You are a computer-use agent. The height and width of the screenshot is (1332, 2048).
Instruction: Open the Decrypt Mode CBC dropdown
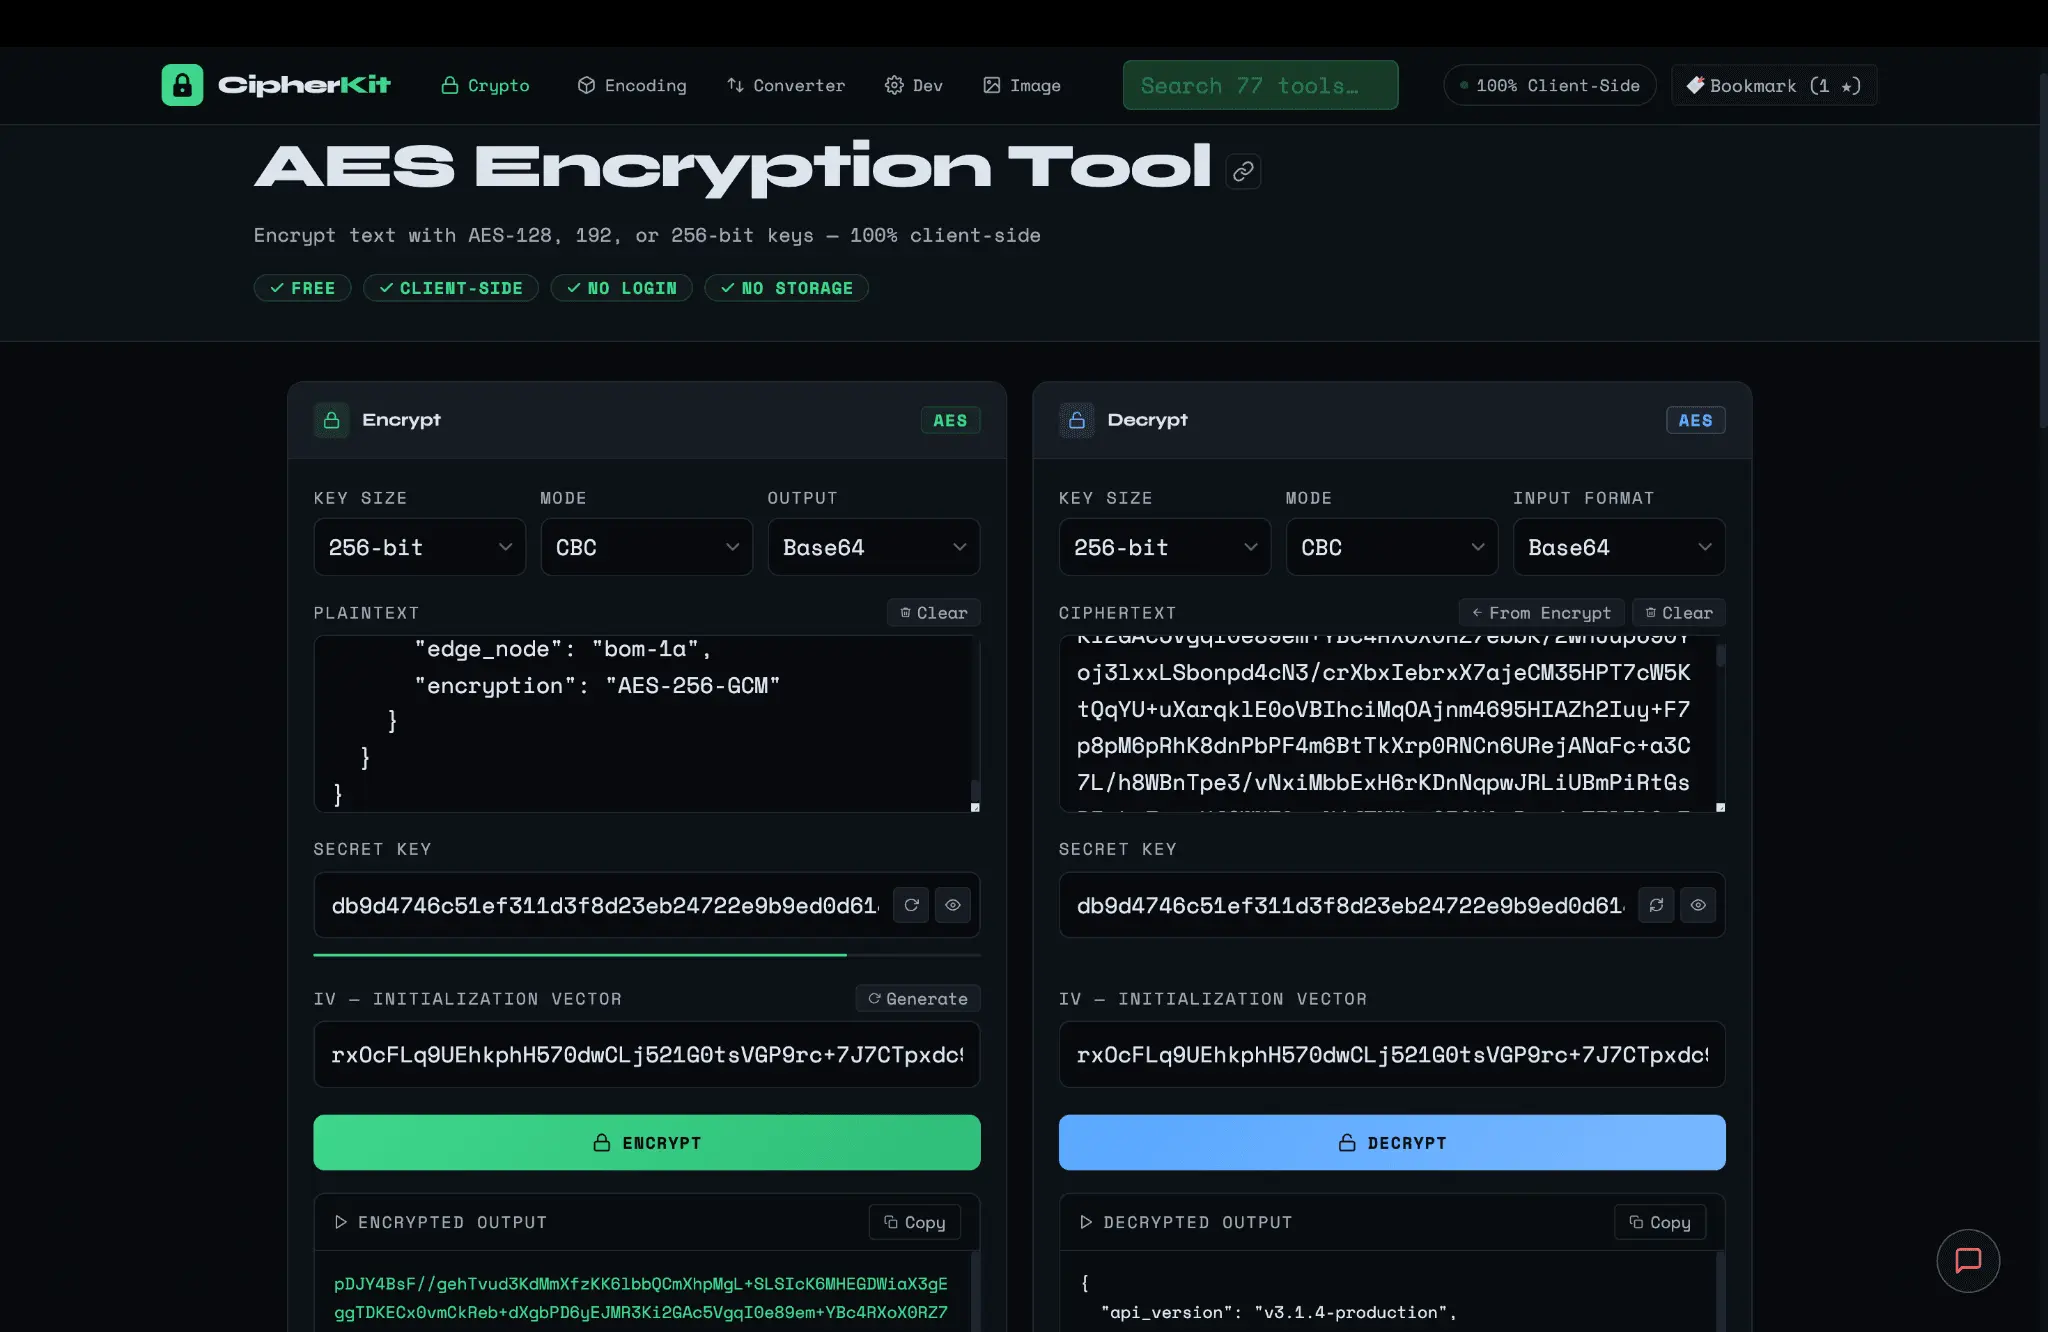[1392, 547]
